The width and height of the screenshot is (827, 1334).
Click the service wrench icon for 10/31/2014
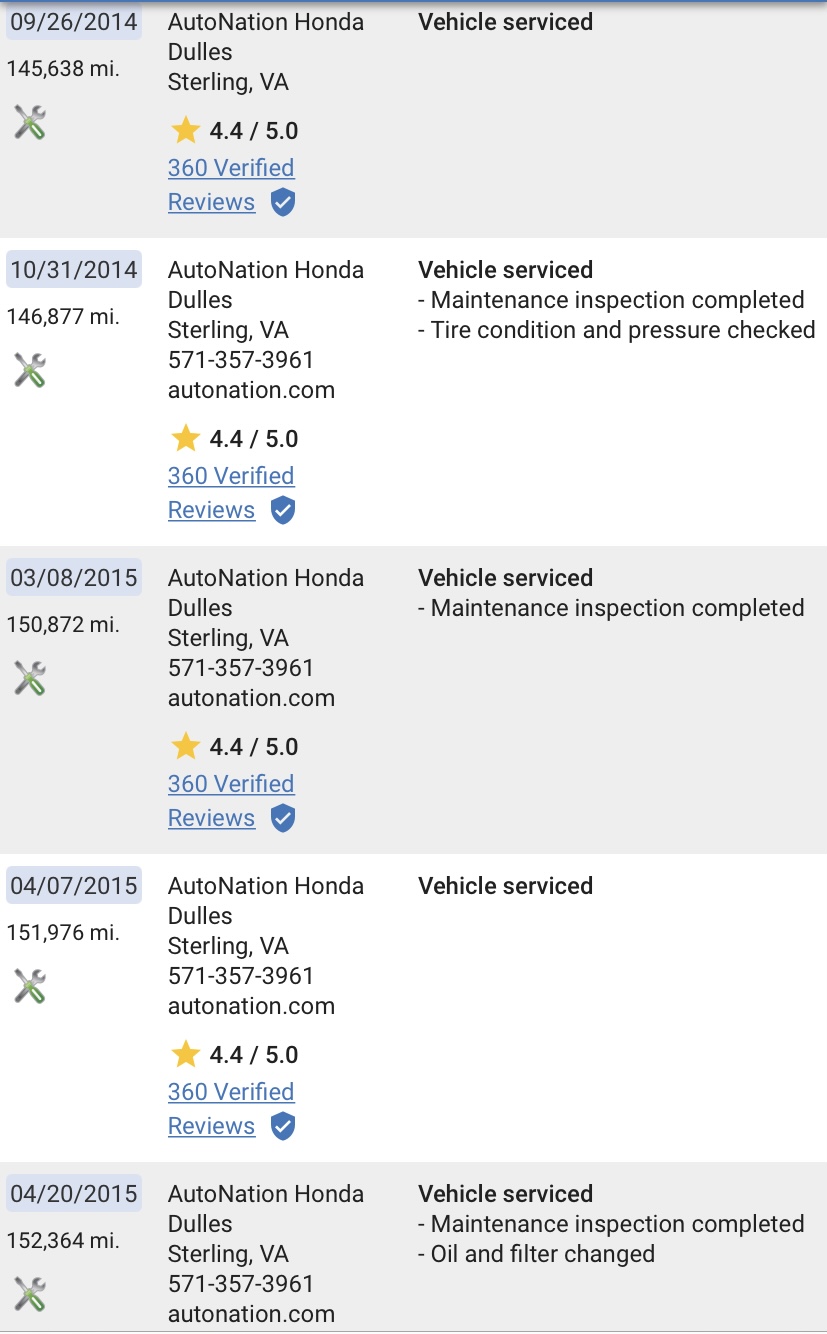pos(30,371)
